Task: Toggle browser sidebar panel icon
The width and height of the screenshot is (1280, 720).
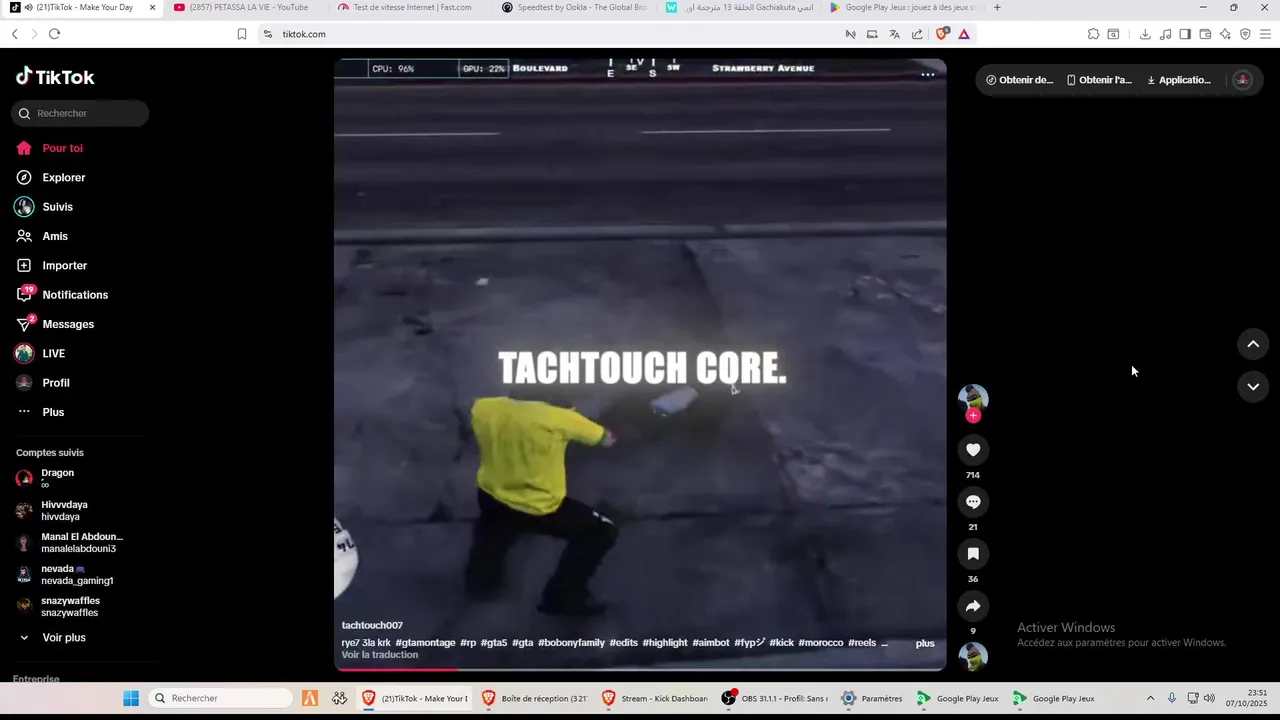Action: click(1185, 34)
